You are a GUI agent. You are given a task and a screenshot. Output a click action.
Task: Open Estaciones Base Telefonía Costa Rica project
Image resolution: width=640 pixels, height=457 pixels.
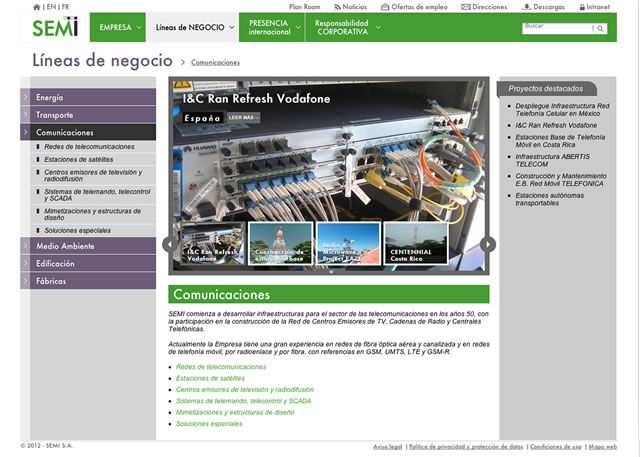tap(560, 141)
